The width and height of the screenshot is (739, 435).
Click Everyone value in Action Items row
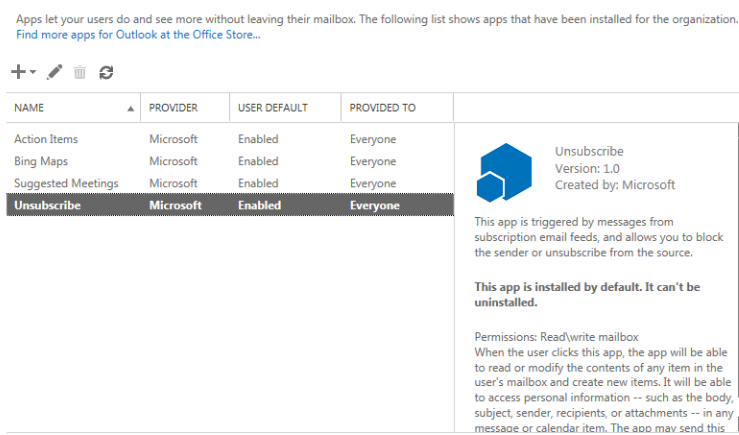click(x=373, y=139)
